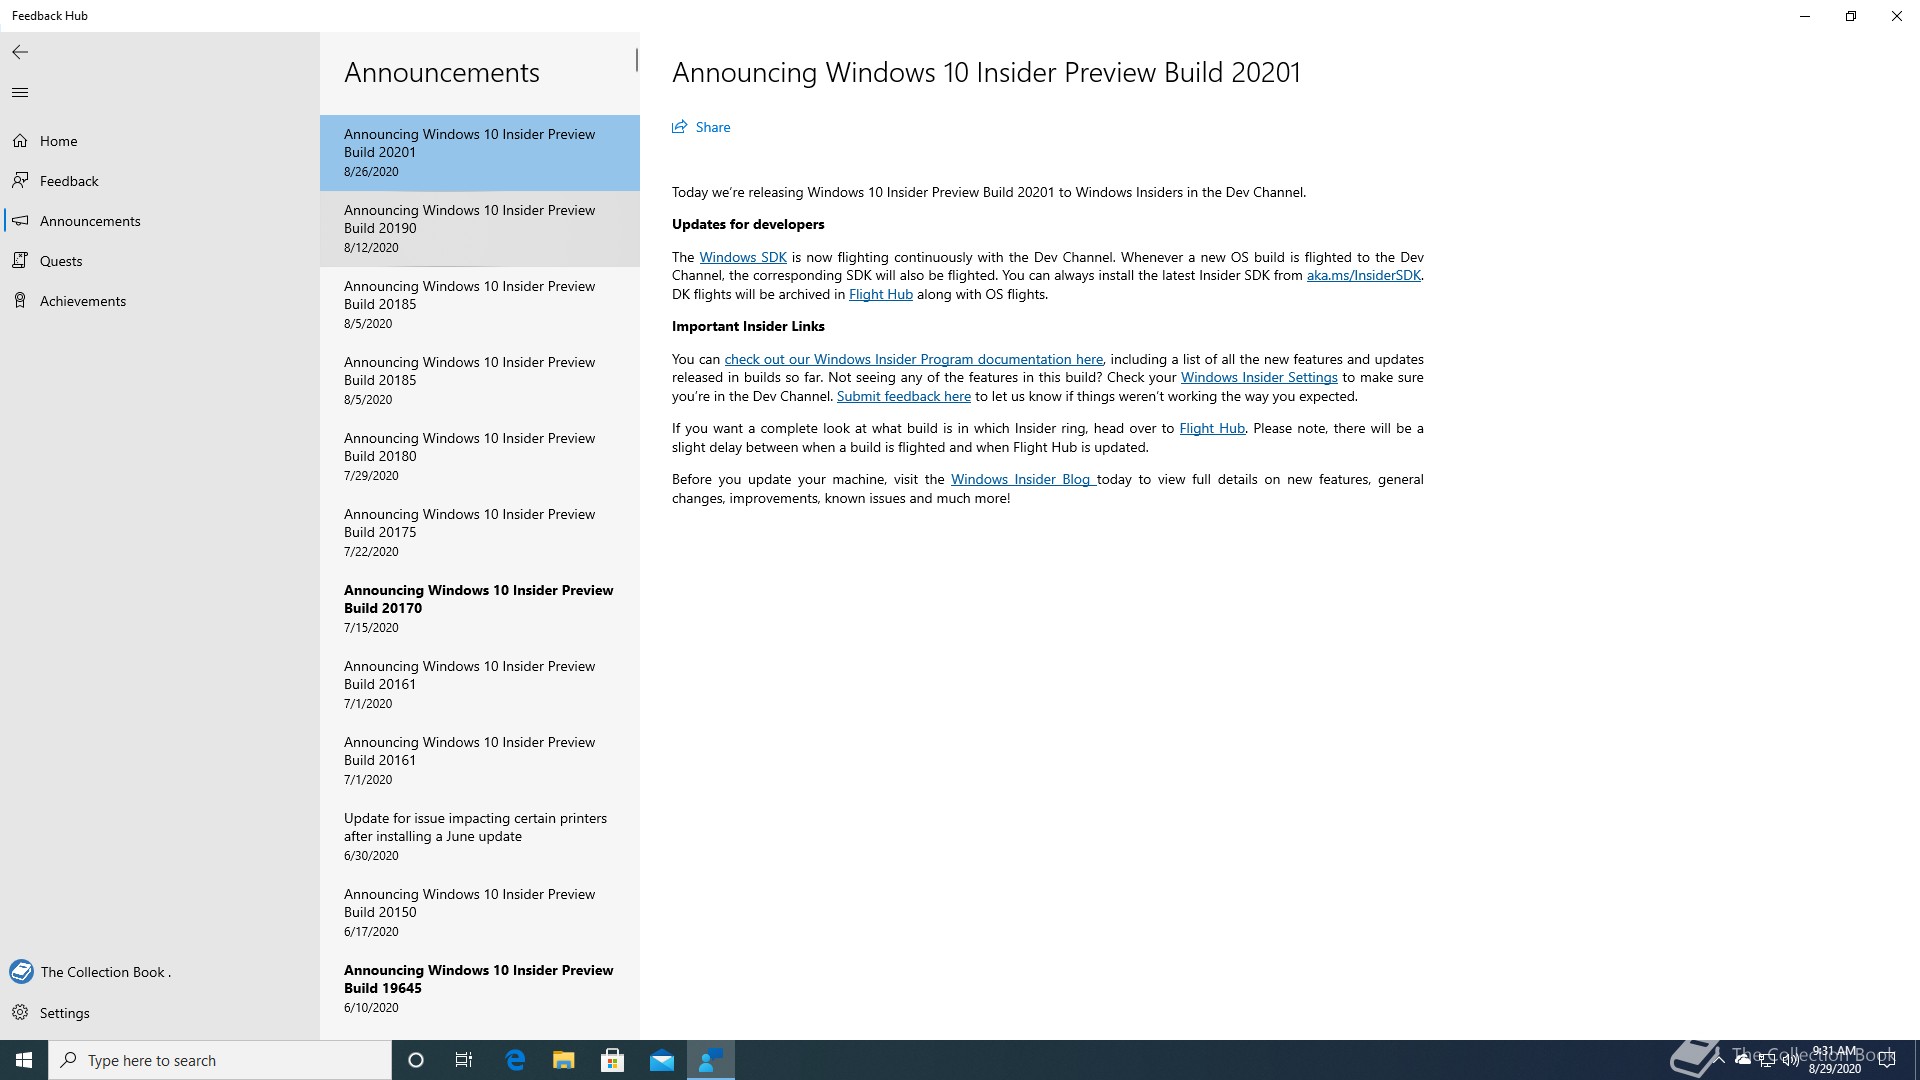
Task: Launch Microsoft Edge from taskbar
Action: (x=515, y=1060)
